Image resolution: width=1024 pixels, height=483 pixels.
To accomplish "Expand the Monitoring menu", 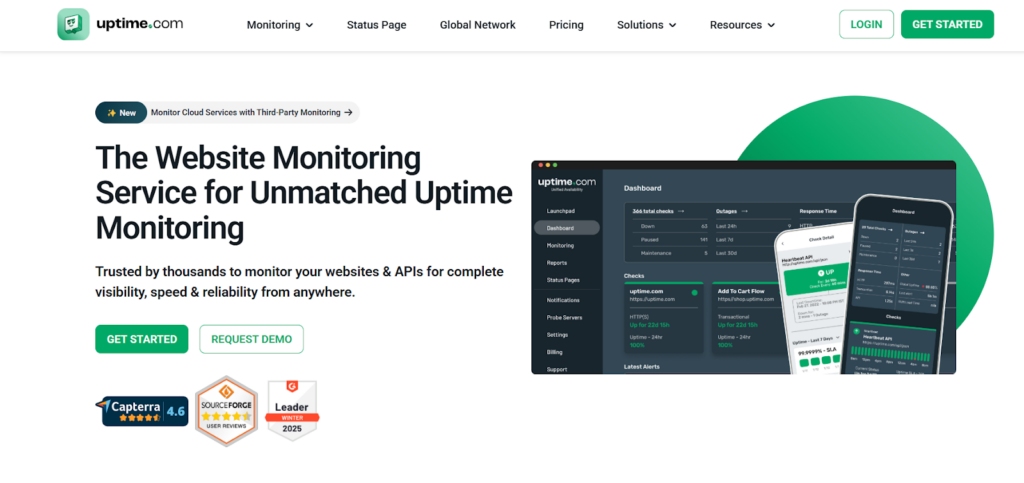I will pyautogui.click(x=280, y=25).
